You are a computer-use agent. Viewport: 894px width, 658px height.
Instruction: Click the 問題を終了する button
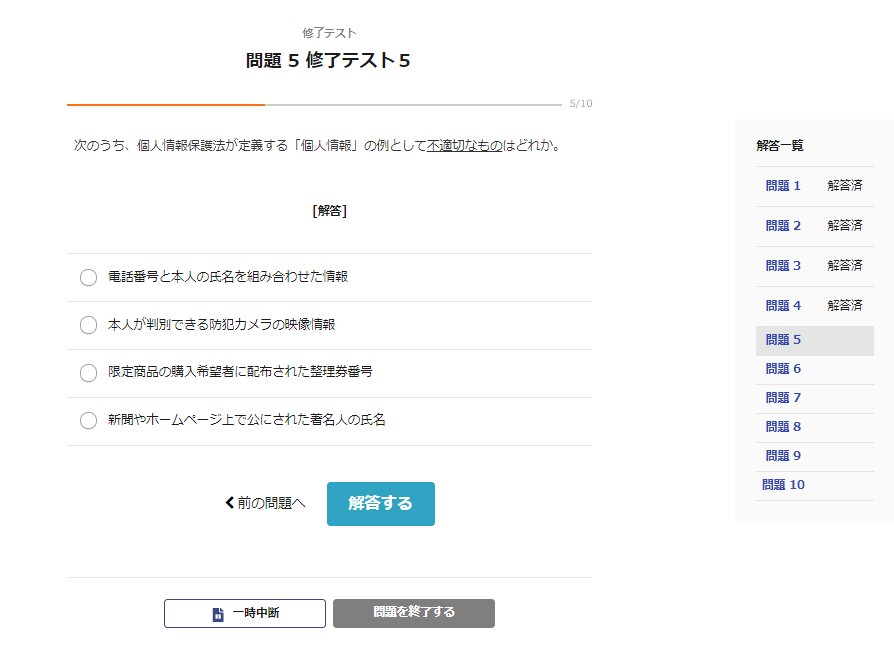[x=413, y=613]
